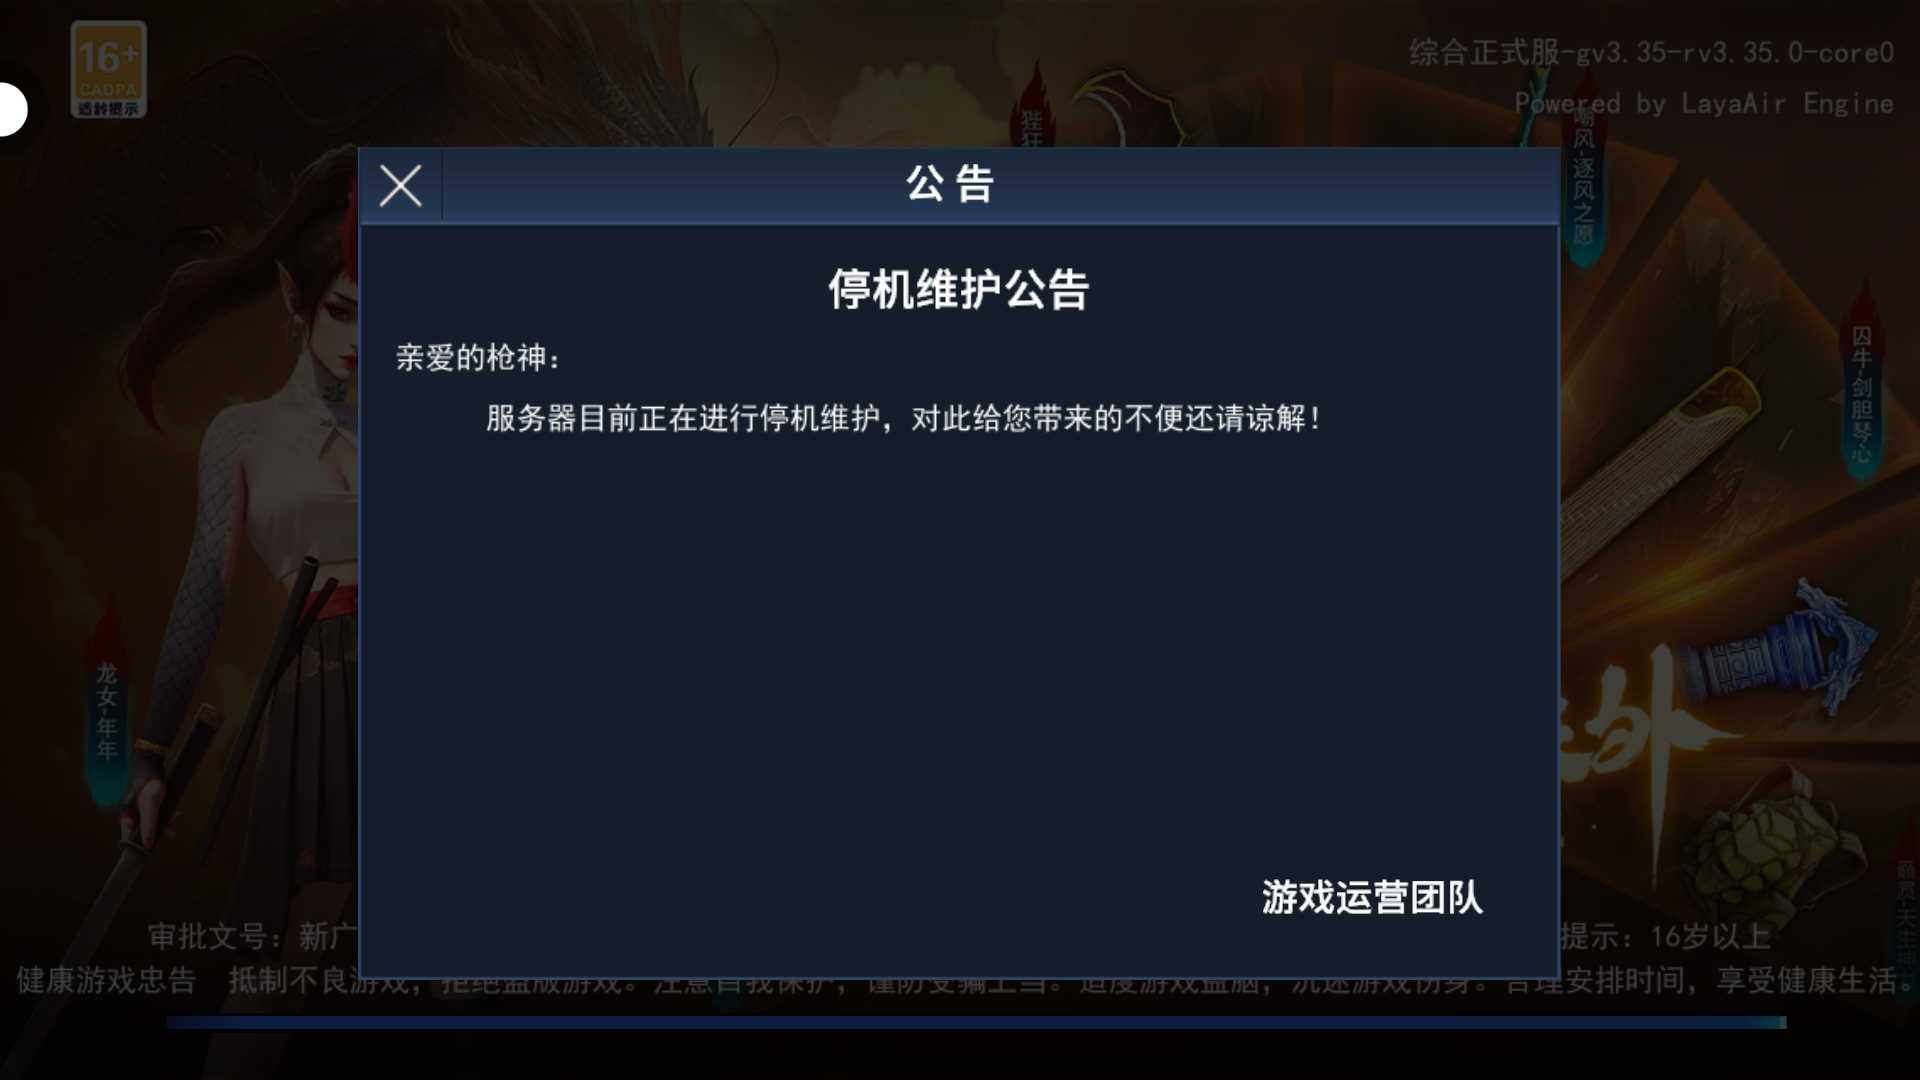Click the 健康游戏忠告 notice text
Screen dimensions: 1920x1080
coord(106,980)
